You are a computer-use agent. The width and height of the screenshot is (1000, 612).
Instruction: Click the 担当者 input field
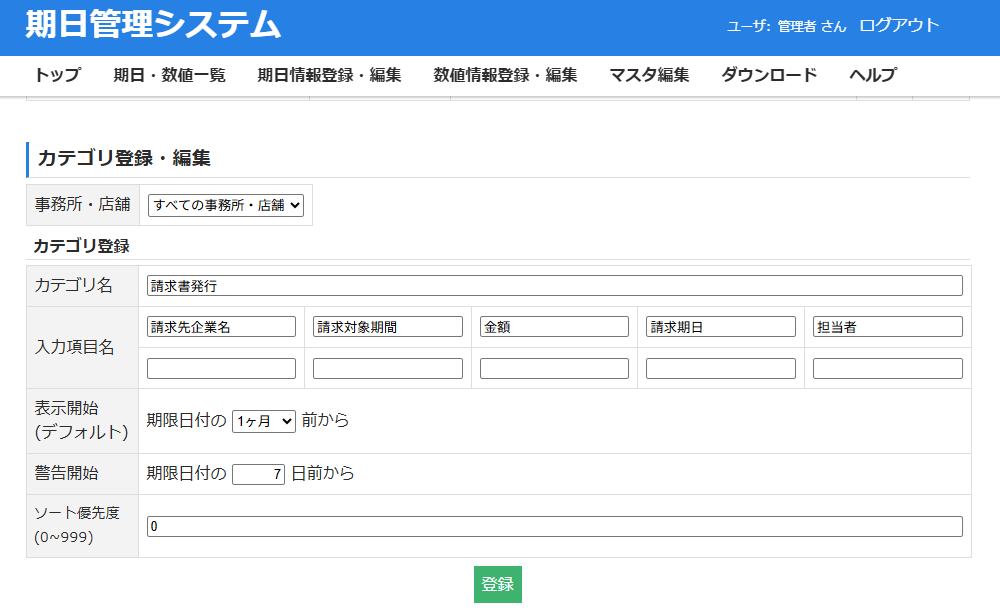tap(887, 327)
